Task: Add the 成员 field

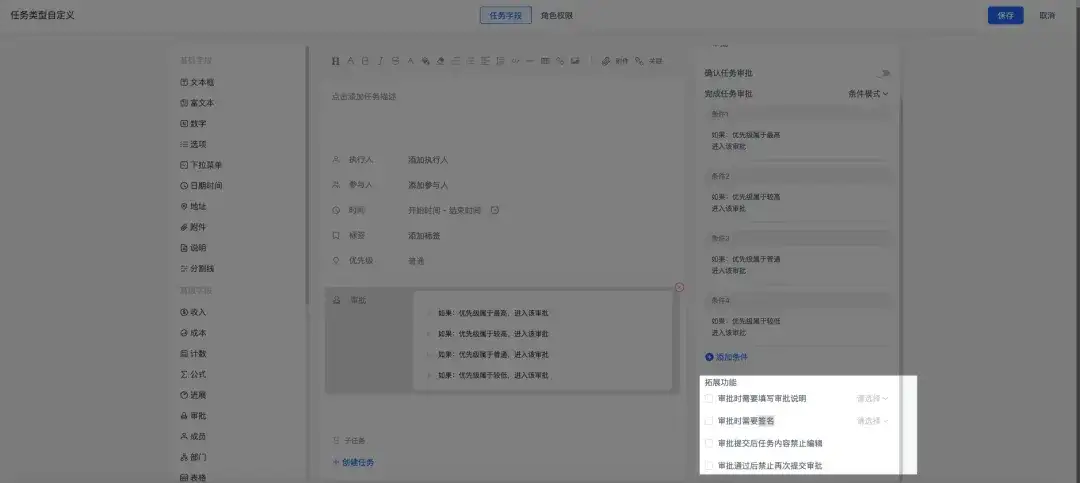Action: [193, 436]
